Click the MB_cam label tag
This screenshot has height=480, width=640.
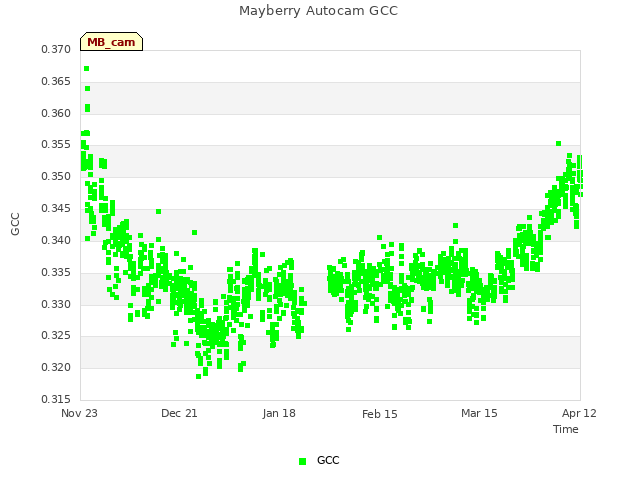(111, 42)
